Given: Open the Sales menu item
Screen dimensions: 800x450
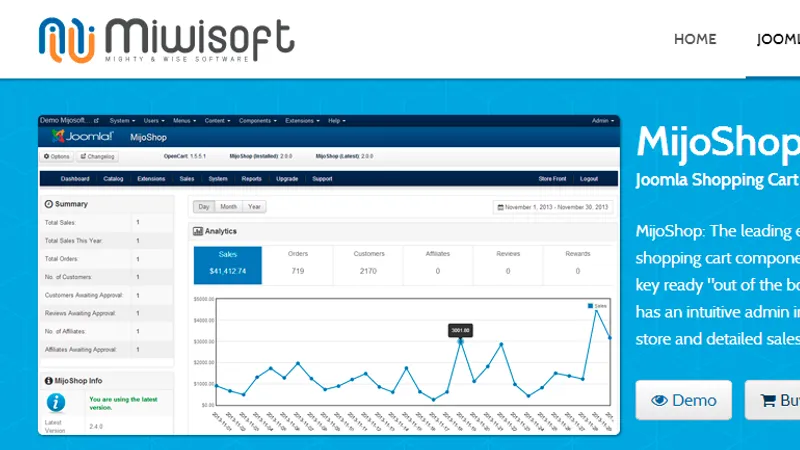Looking at the screenshot, I should pos(187,179).
